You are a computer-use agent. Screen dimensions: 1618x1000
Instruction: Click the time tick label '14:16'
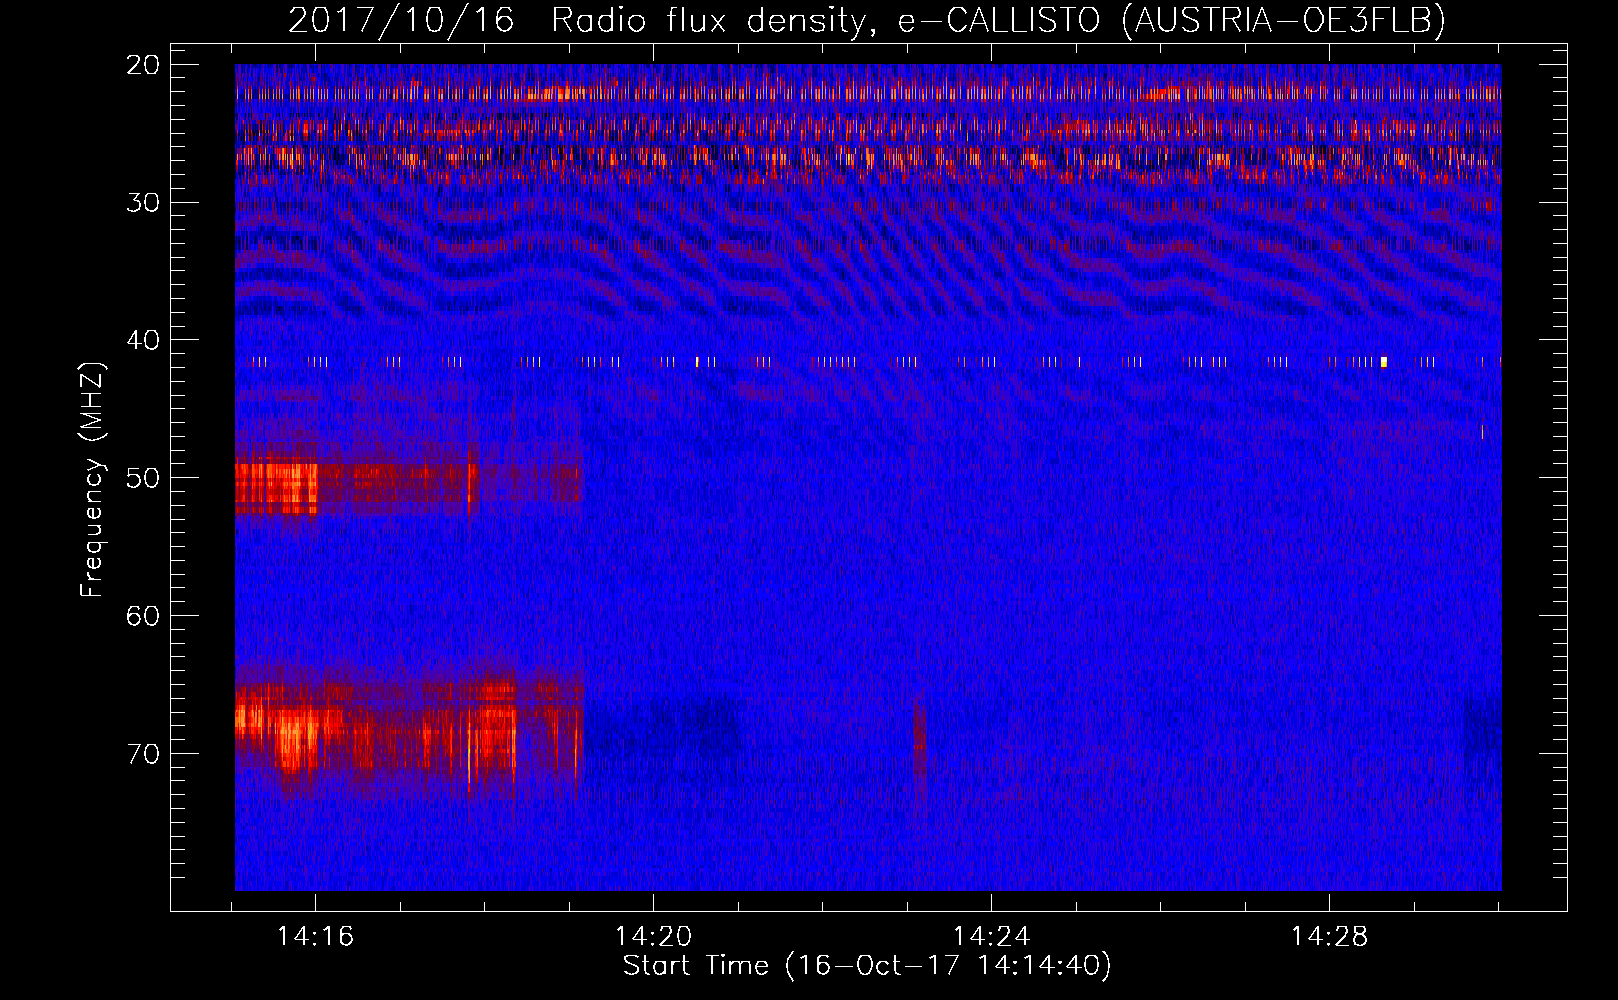[x=316, y=936]
